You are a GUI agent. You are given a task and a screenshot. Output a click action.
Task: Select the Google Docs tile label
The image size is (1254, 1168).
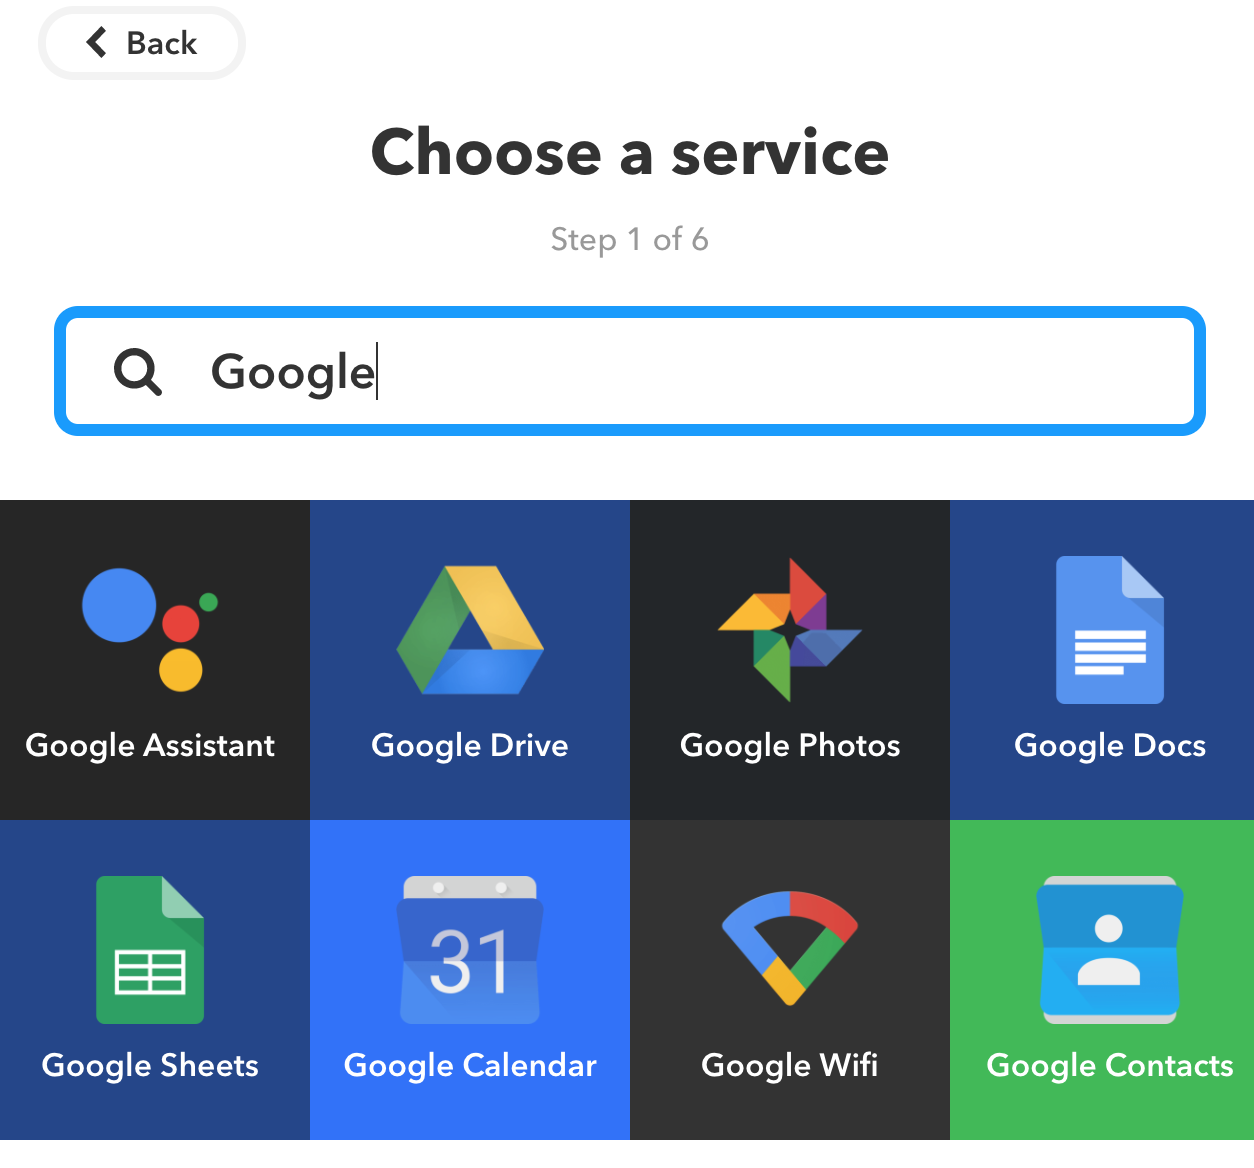click(1110, 746)
